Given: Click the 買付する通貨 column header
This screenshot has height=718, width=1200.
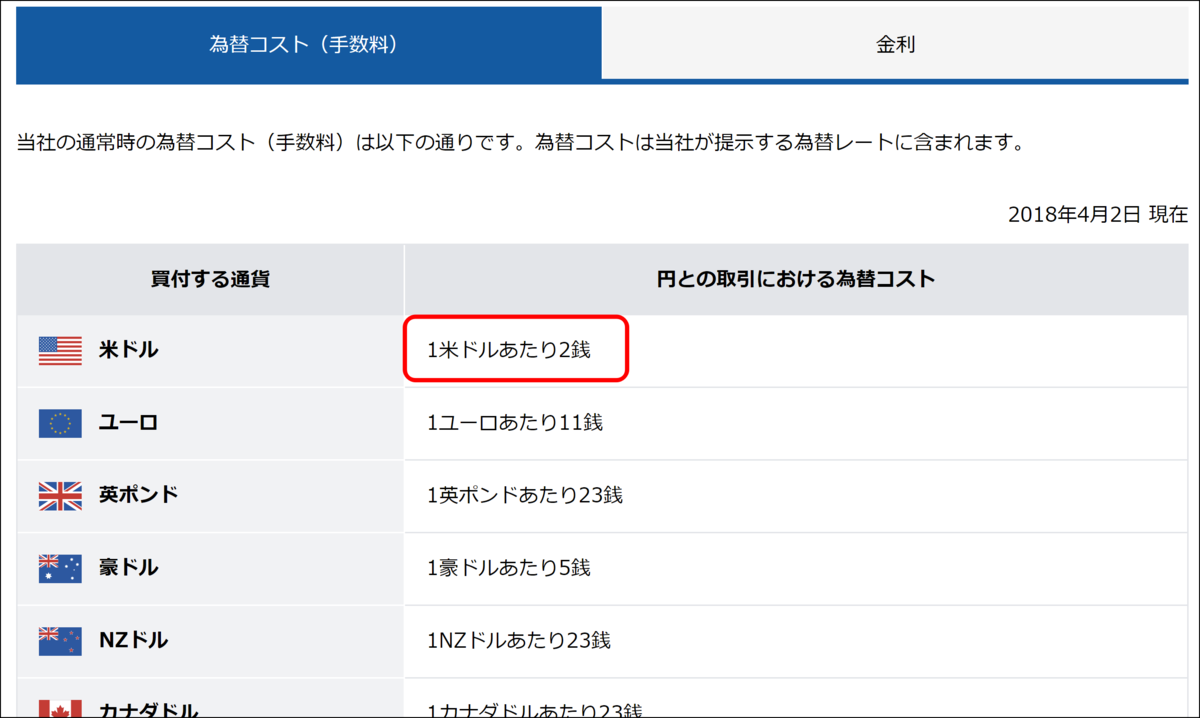Looking at the screenshot, I should click(207, 279).
